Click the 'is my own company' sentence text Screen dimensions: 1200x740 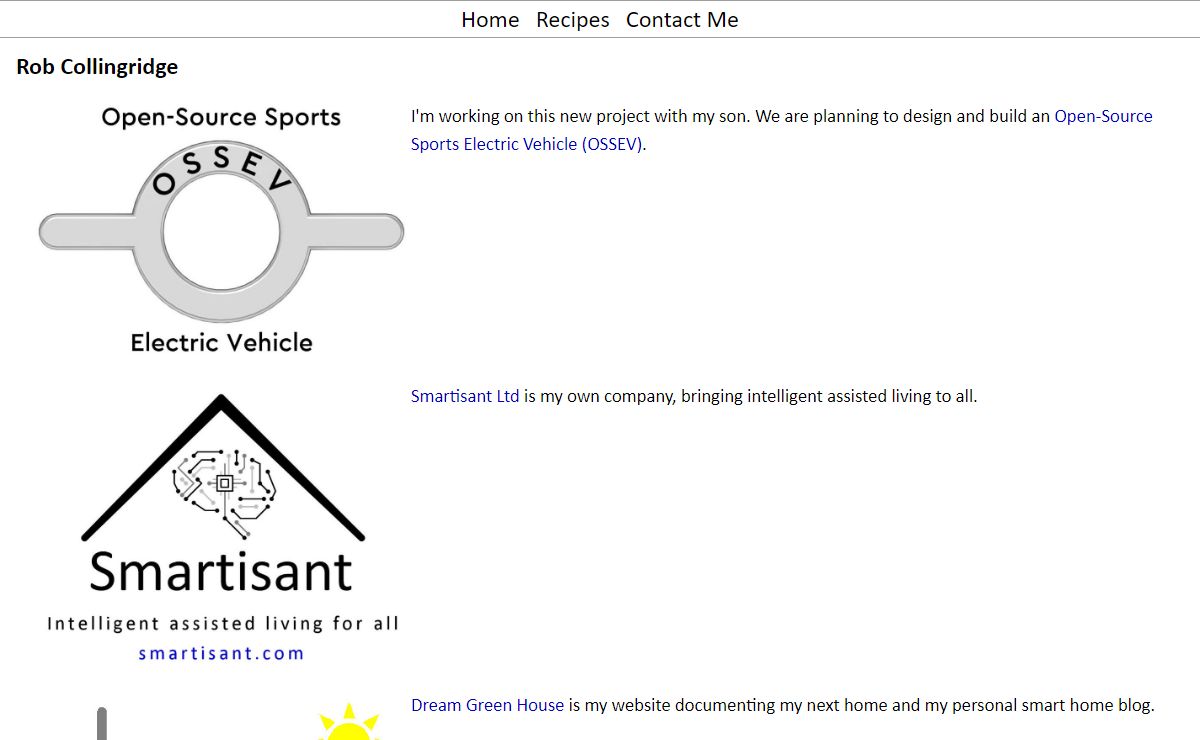point(750,396)
